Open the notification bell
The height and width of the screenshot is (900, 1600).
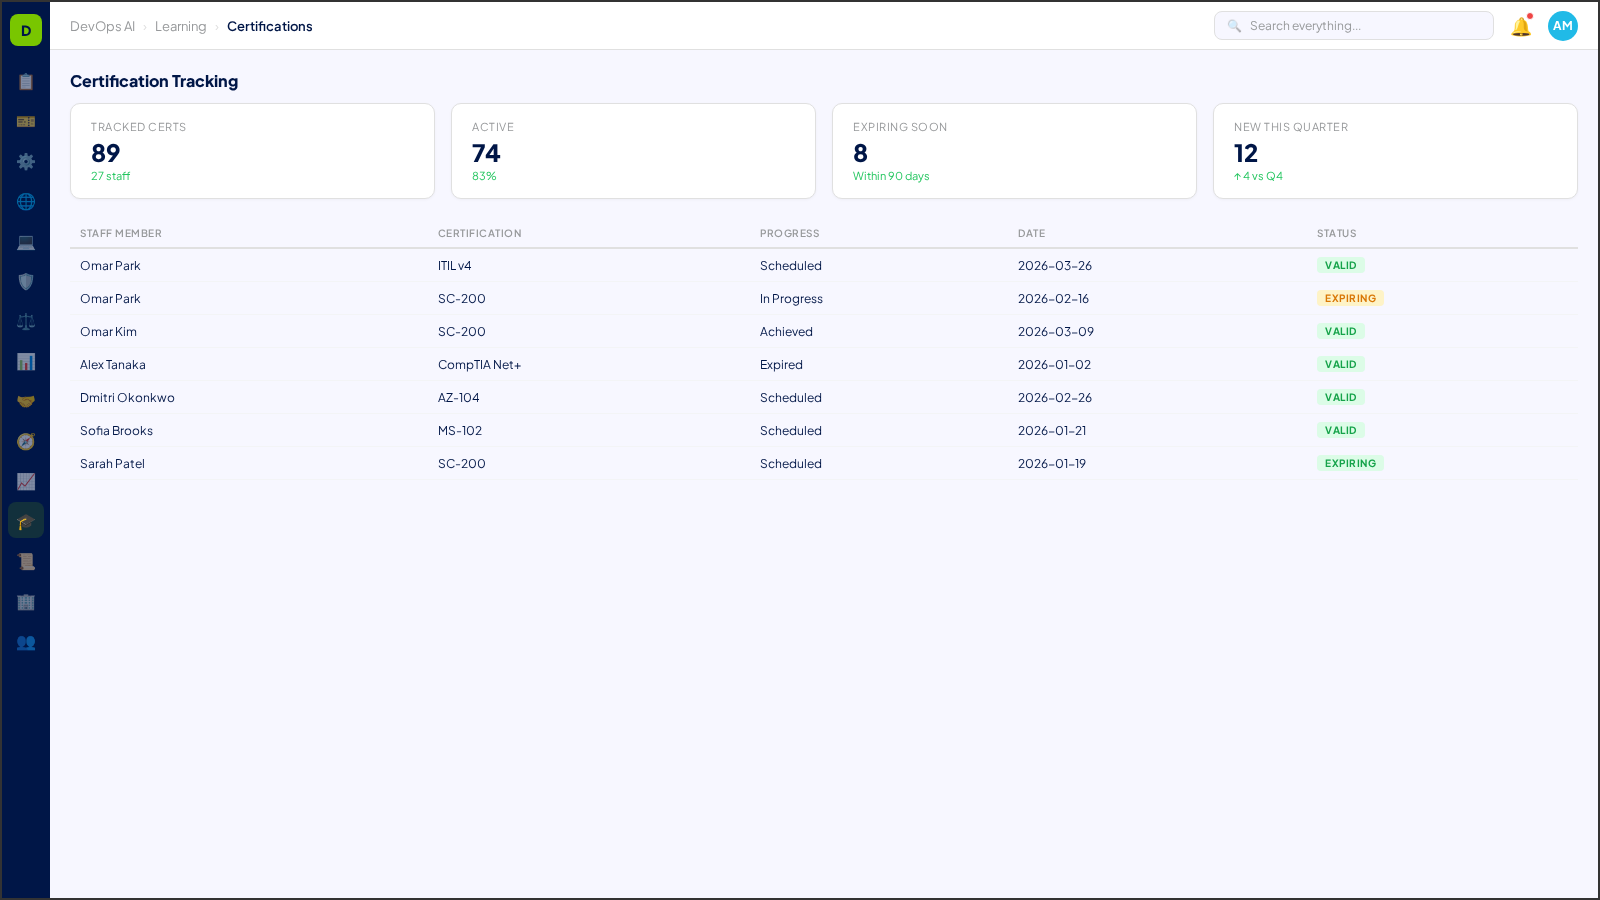click(1519, 26)
